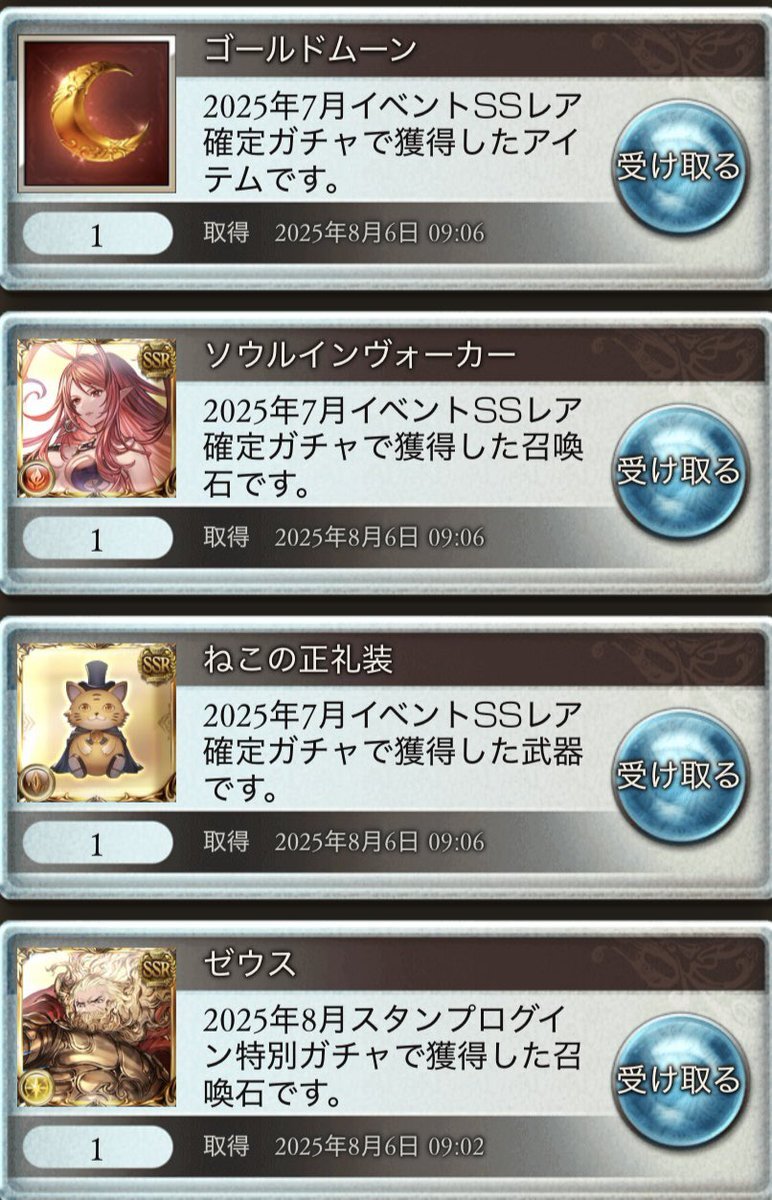This screenshot has height=1200, width=772.
Task: Tap the Gold Moon crescent item icon
Action: coord(97,114)
